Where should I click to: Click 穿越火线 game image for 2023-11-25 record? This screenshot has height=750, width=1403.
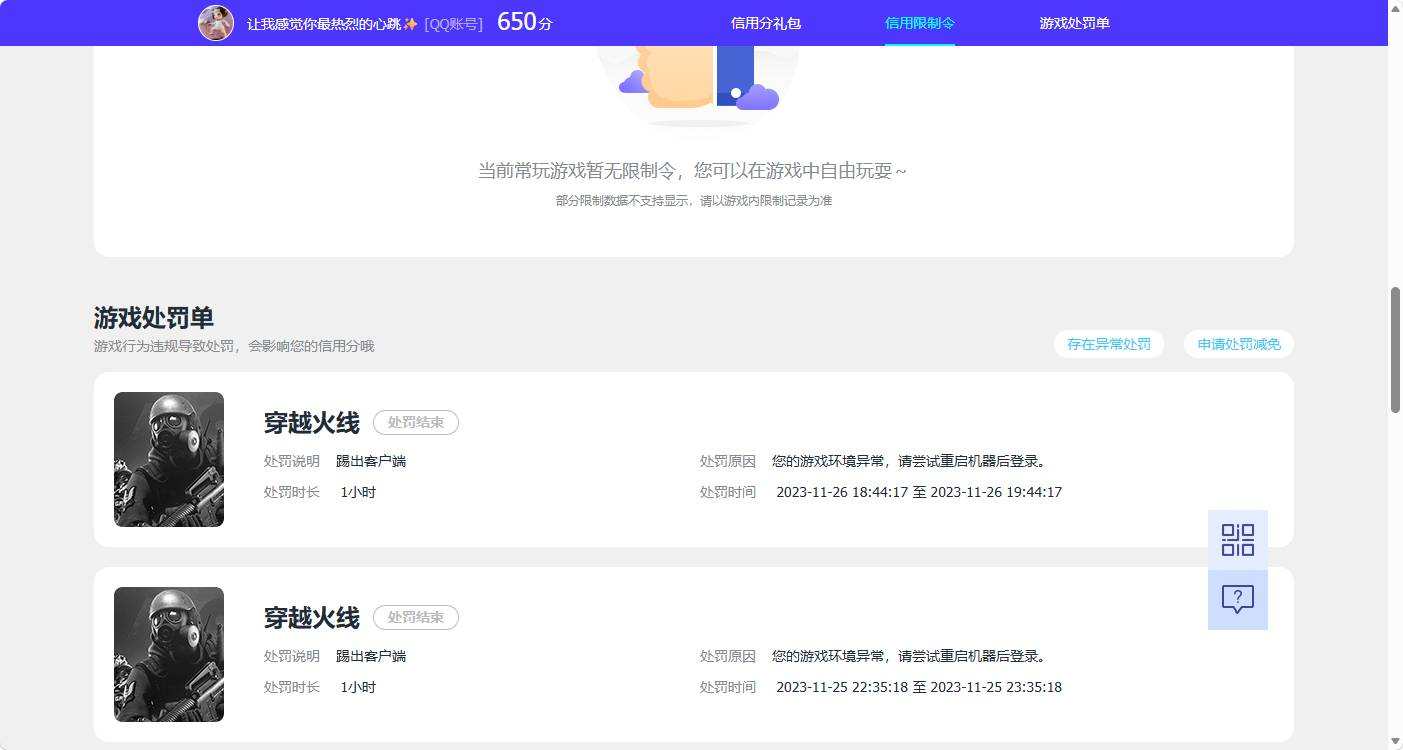pyautogui.click(x=169, y=654)
